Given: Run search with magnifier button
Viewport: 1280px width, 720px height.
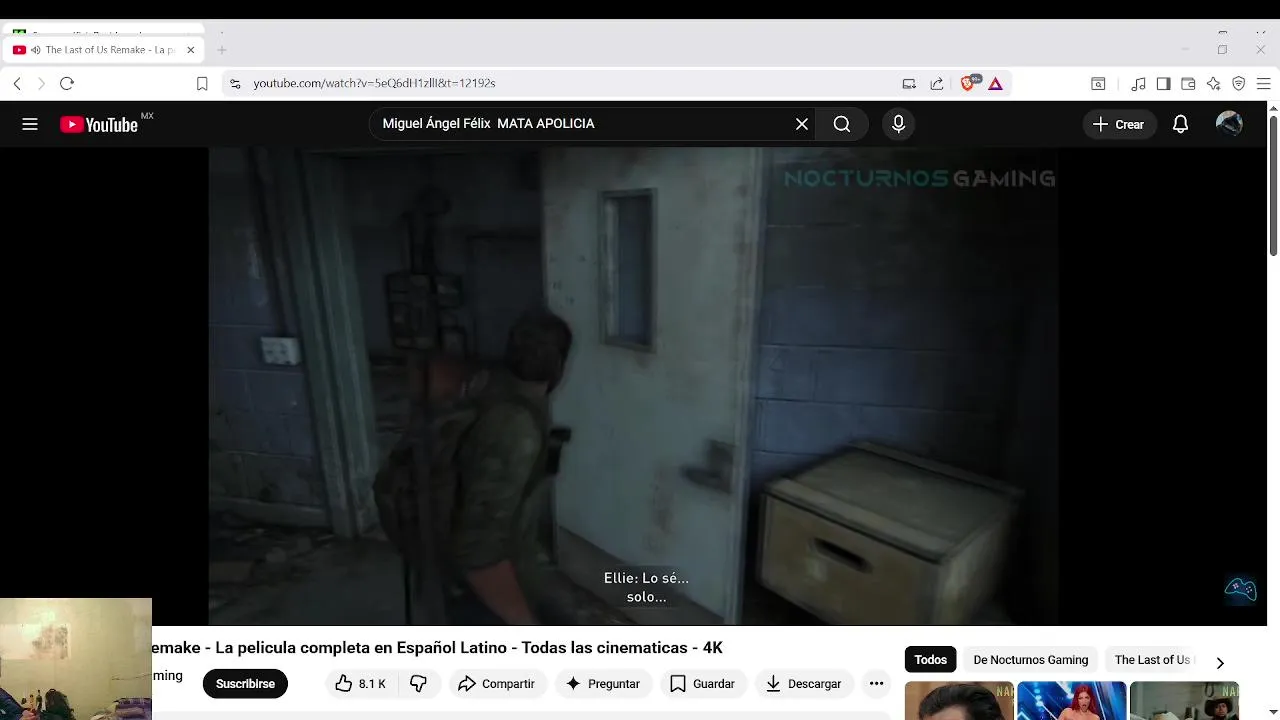Looking at the screenshot, I should [x=842, y=124].
